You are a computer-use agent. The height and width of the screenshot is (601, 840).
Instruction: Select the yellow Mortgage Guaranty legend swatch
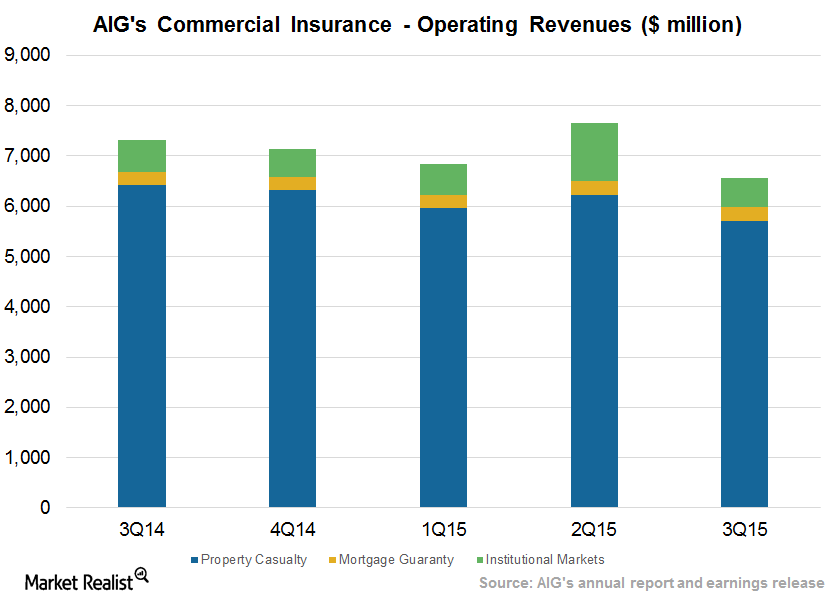click(x=332, y=560)
